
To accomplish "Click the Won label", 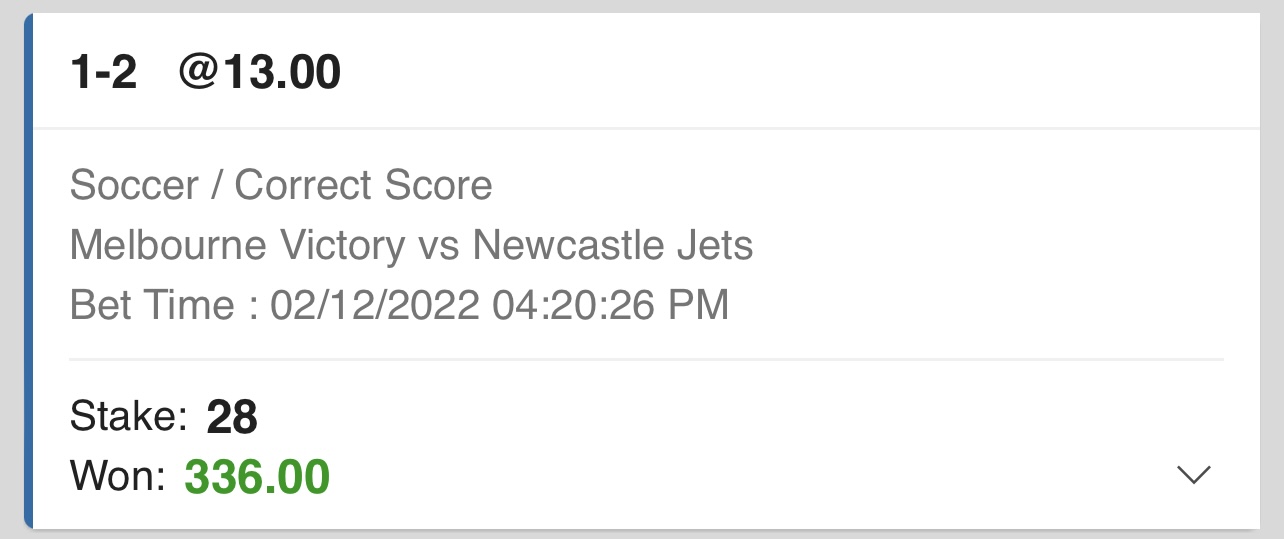I will coord(117,477).
